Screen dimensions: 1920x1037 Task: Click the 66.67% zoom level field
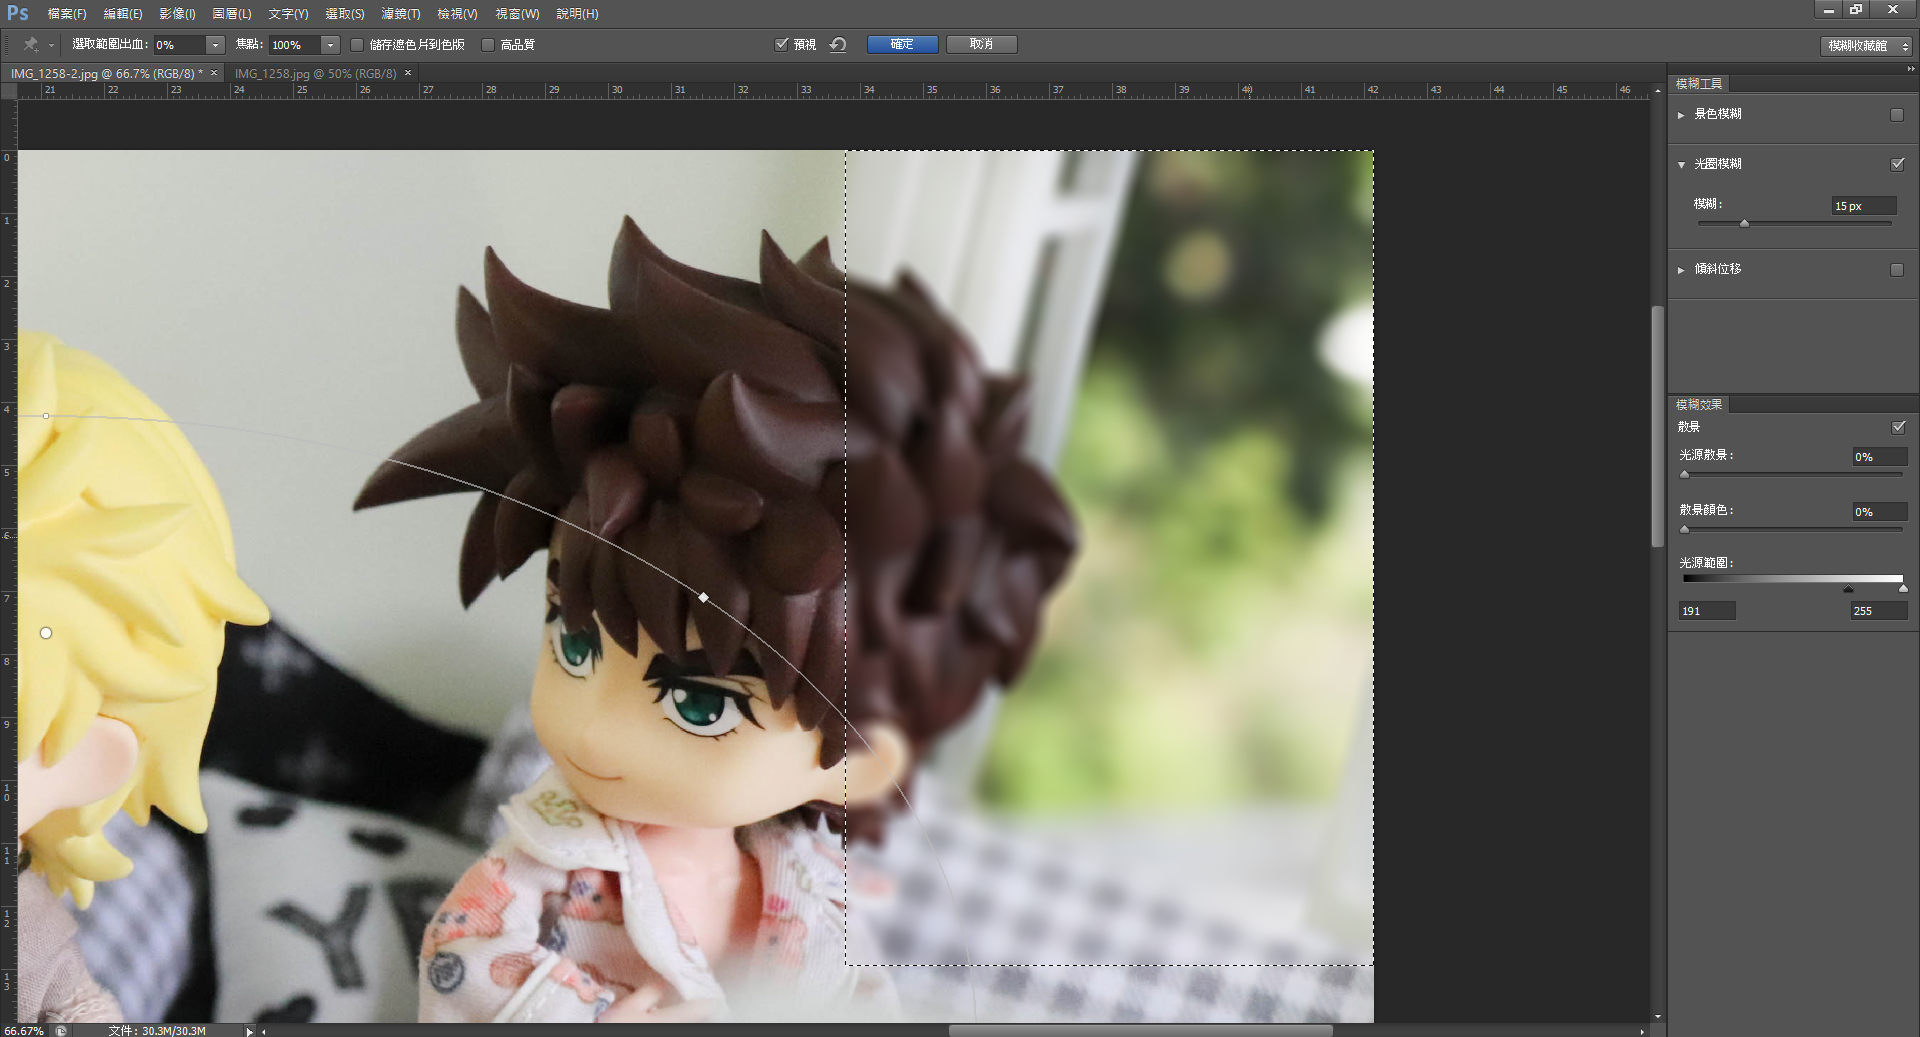coord(25,1031)
